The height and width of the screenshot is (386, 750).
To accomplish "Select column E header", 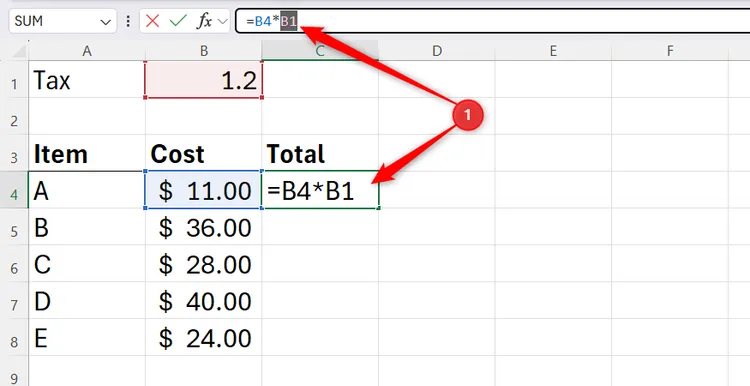I will click(x=553, y=51).
